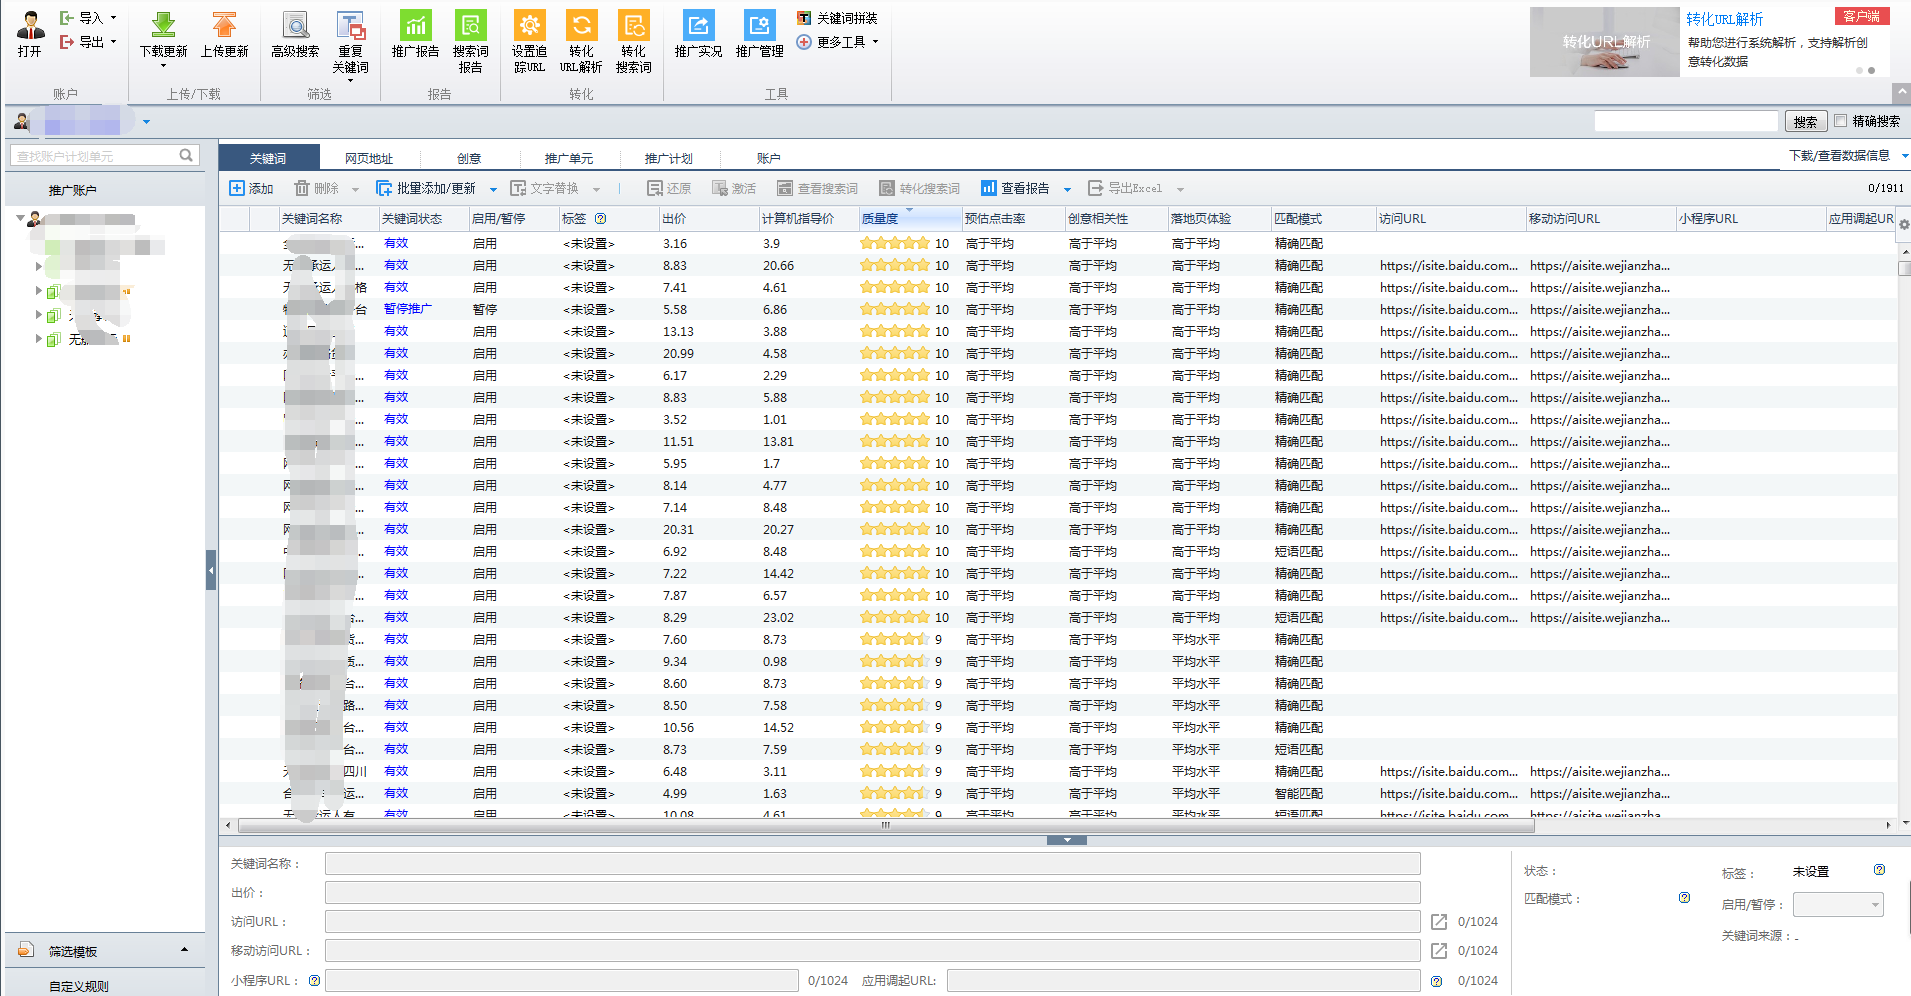Switch to the 创意 tab
Viewport: 1911px width, 996px height.
tap(469, 158)
